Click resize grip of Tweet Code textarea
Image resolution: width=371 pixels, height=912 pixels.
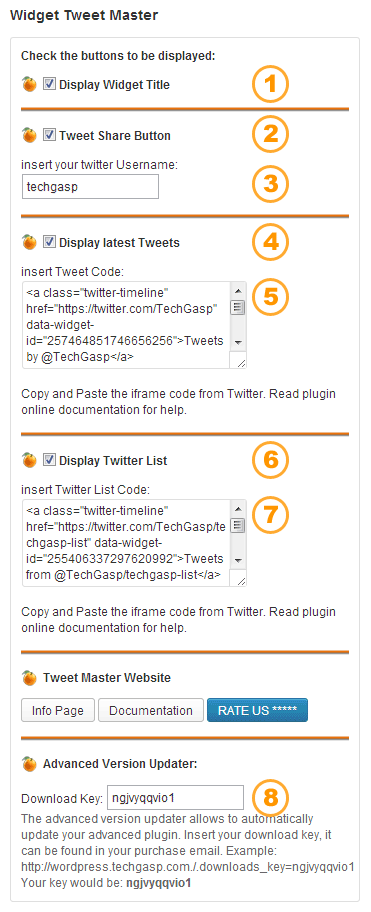coord(238,360)
